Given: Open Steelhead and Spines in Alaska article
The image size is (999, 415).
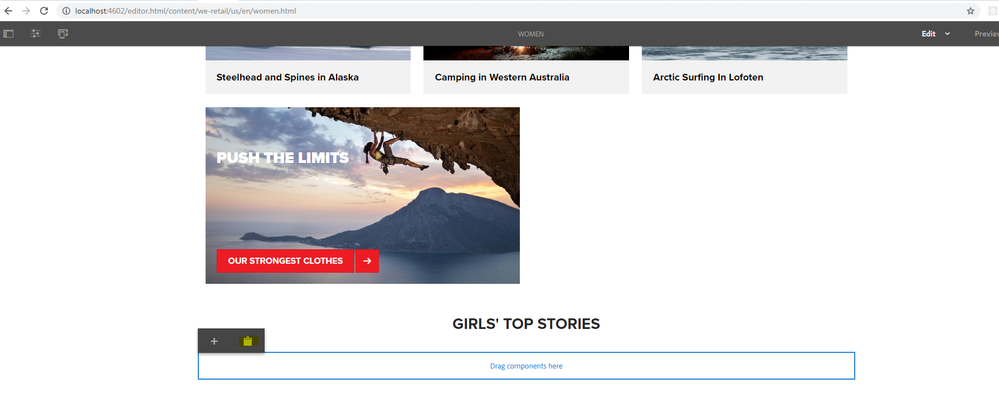Looking at the screenshot, I should tap(287, 77).
